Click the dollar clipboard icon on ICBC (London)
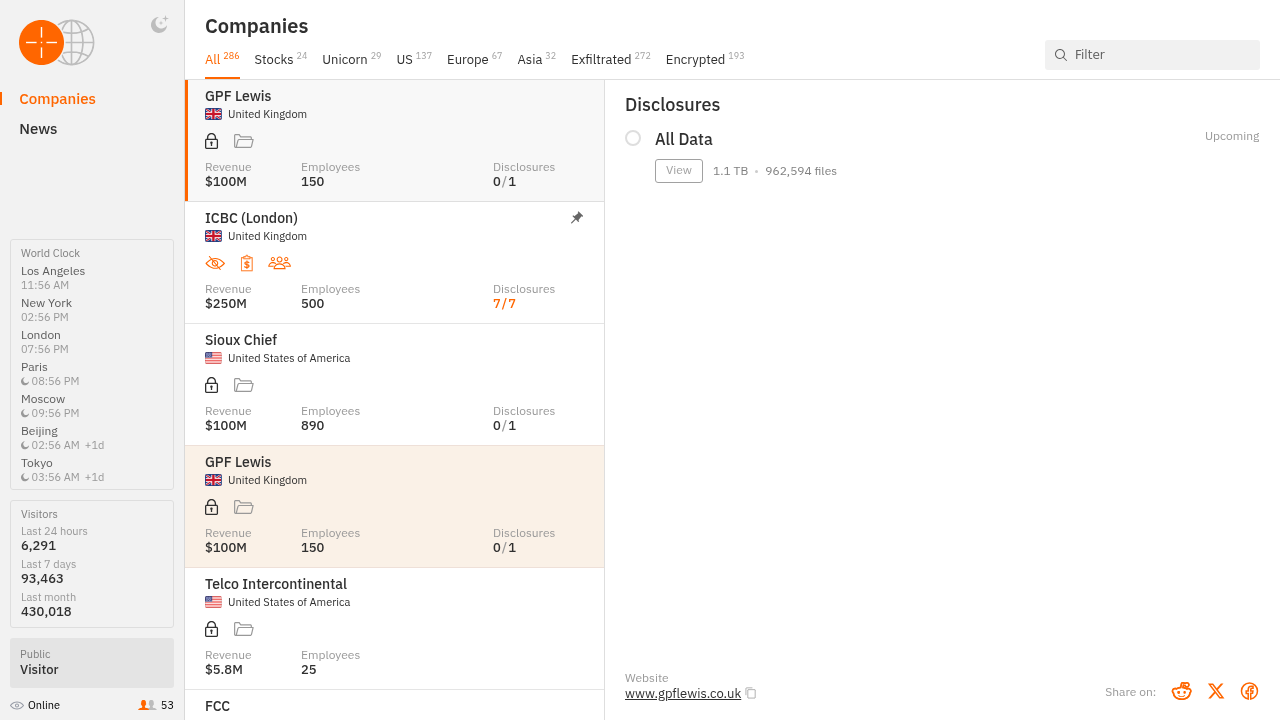The width and height of the screenshot is (1280, 720). click(x=247, y=263)
